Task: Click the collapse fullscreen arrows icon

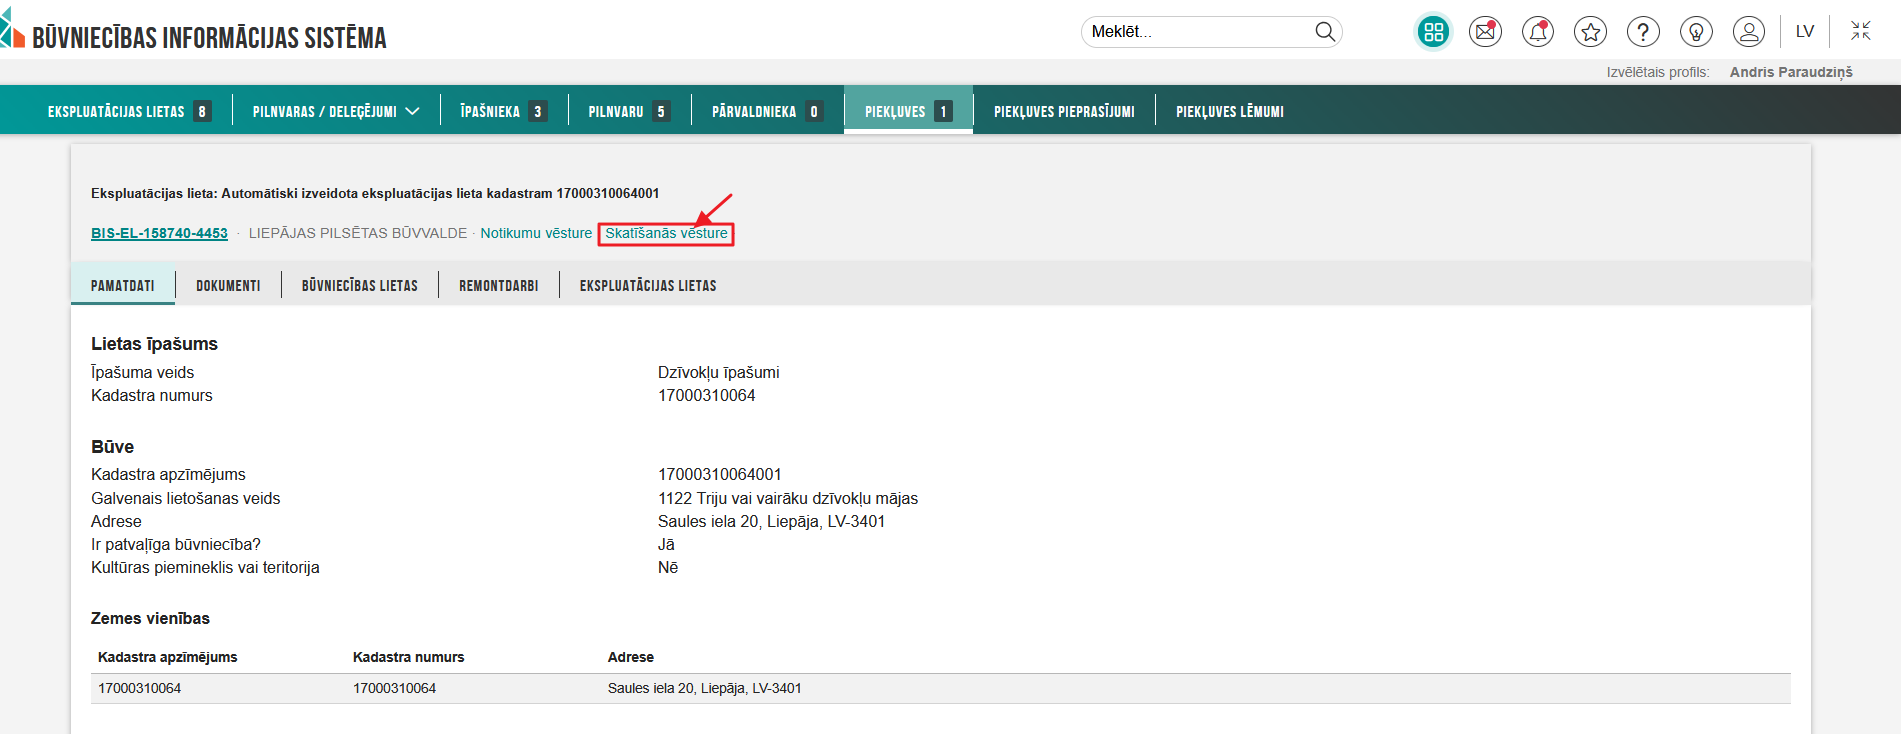Action: [1860, 31]
